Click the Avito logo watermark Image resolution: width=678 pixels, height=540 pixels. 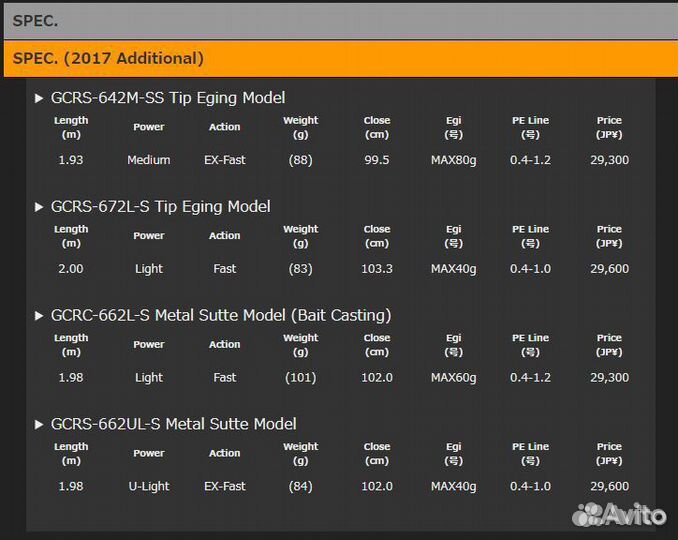tap(619, 514)
